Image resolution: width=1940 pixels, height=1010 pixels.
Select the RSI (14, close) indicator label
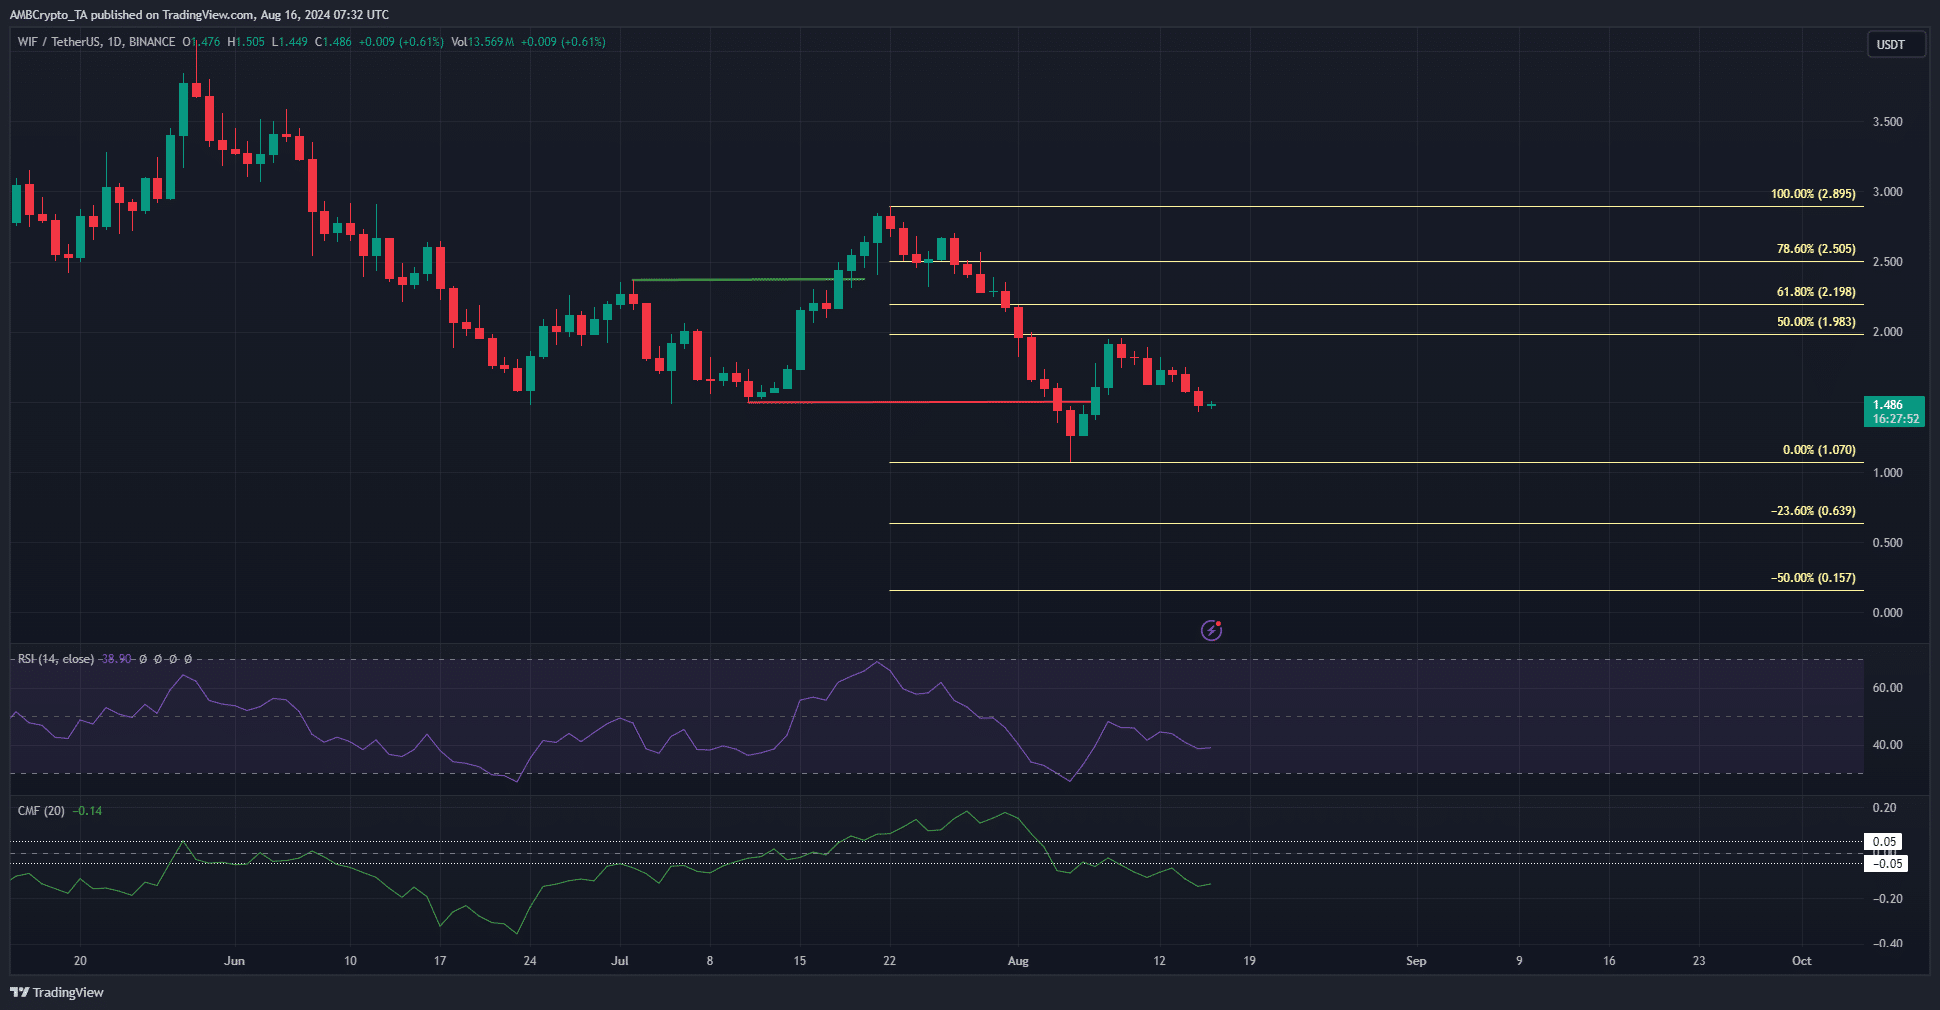[56, 659]
